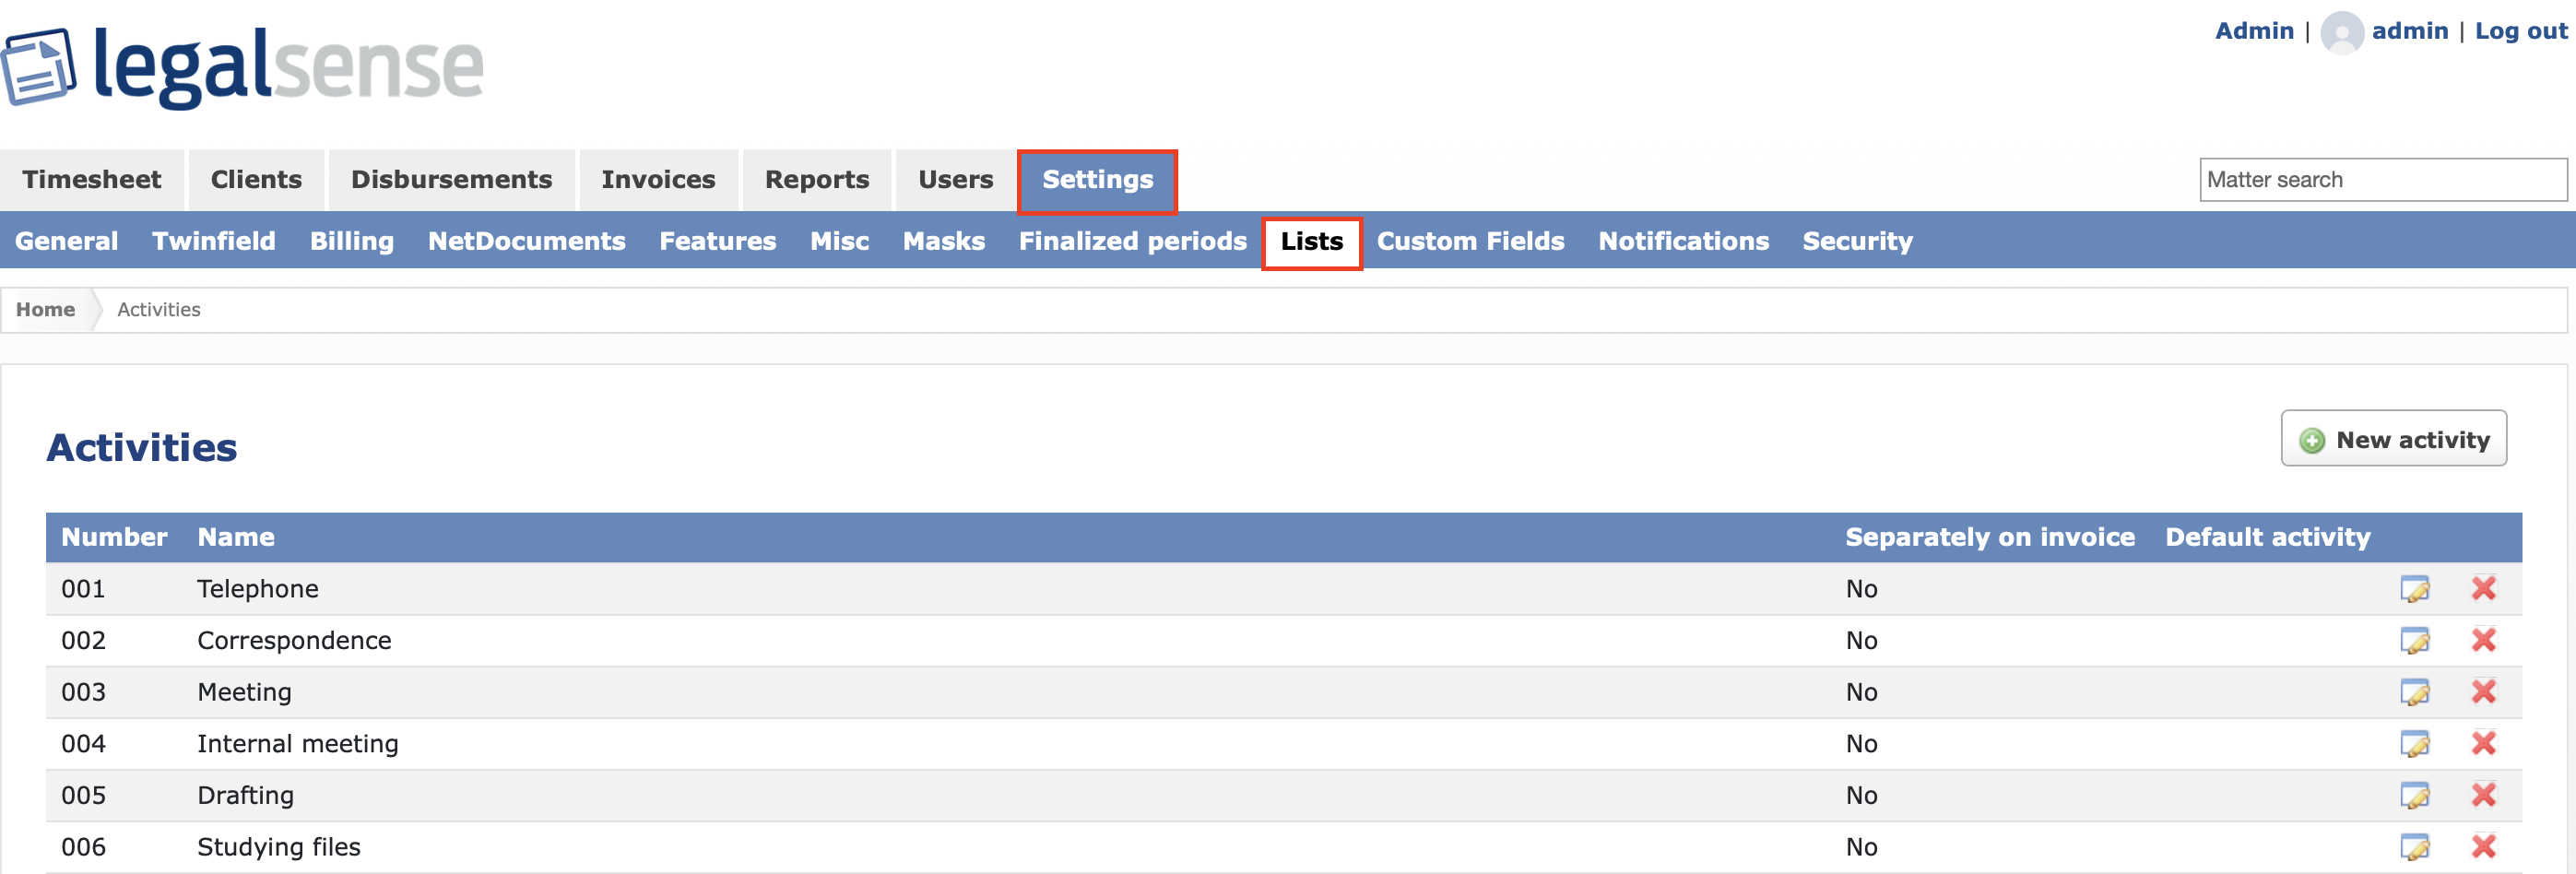Select the Drafting name cell

245,796
